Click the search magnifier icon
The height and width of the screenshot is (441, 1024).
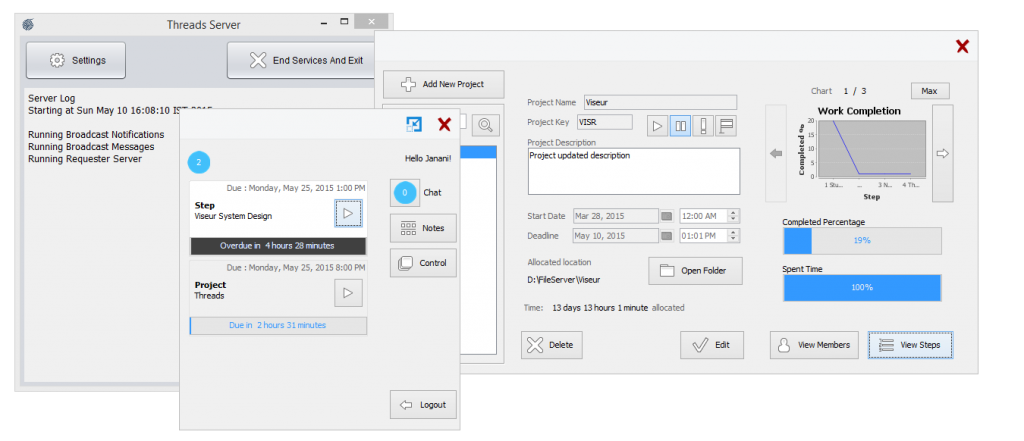tap(485, 125)
